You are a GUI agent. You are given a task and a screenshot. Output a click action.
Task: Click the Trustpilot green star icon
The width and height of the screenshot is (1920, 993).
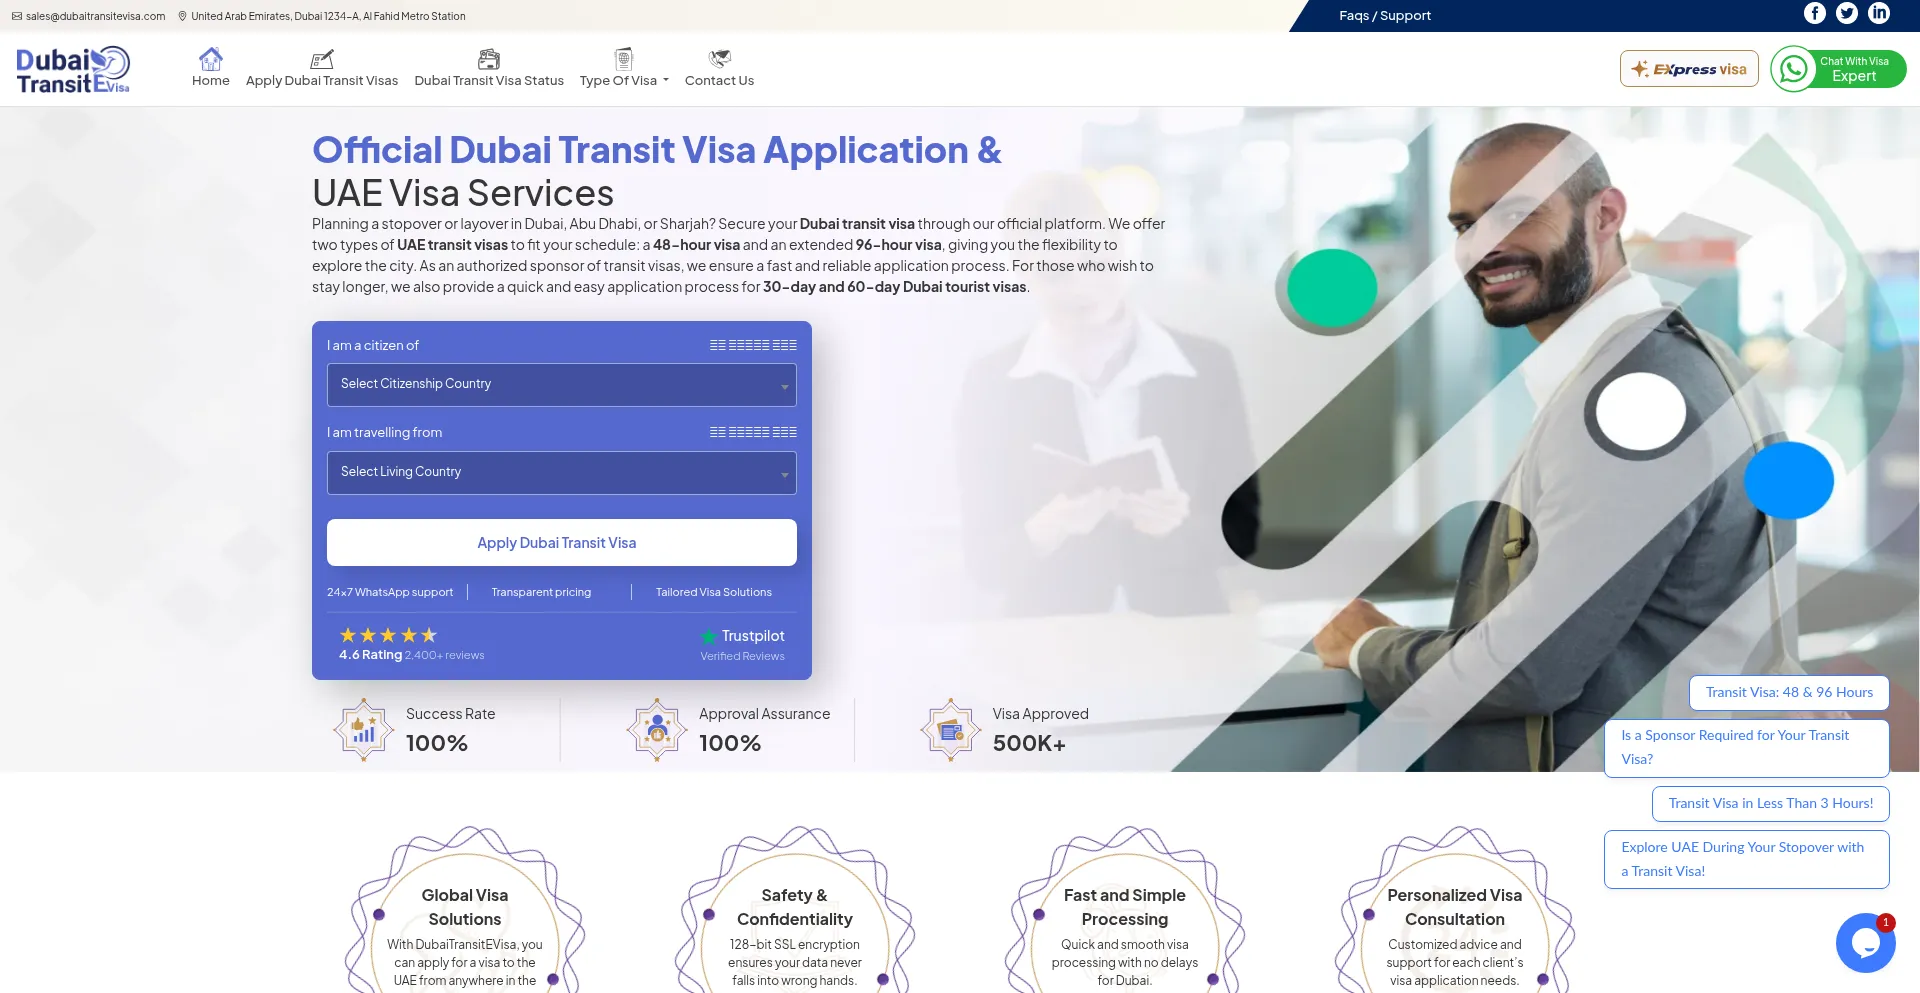click(709, 636)
